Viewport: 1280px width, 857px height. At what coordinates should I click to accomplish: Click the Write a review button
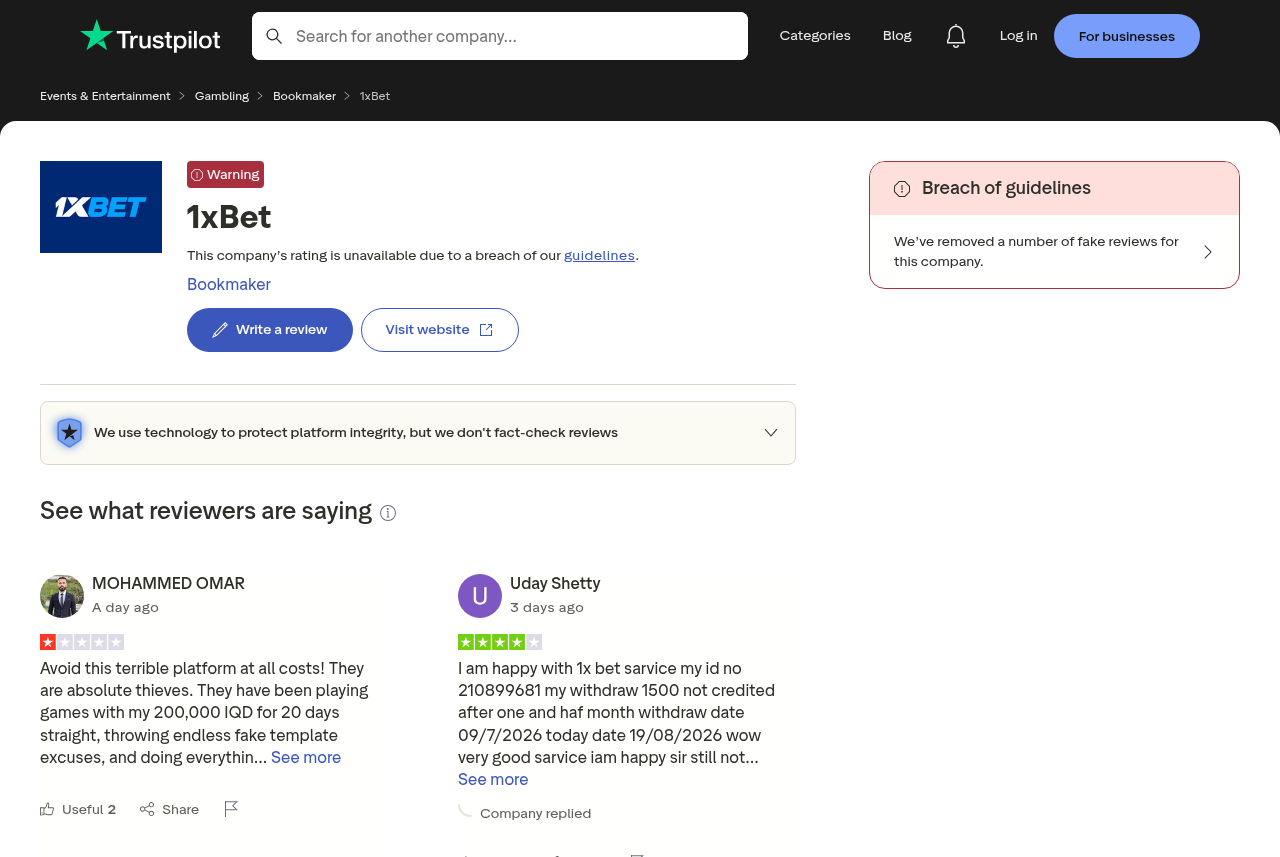click(270, 330)
